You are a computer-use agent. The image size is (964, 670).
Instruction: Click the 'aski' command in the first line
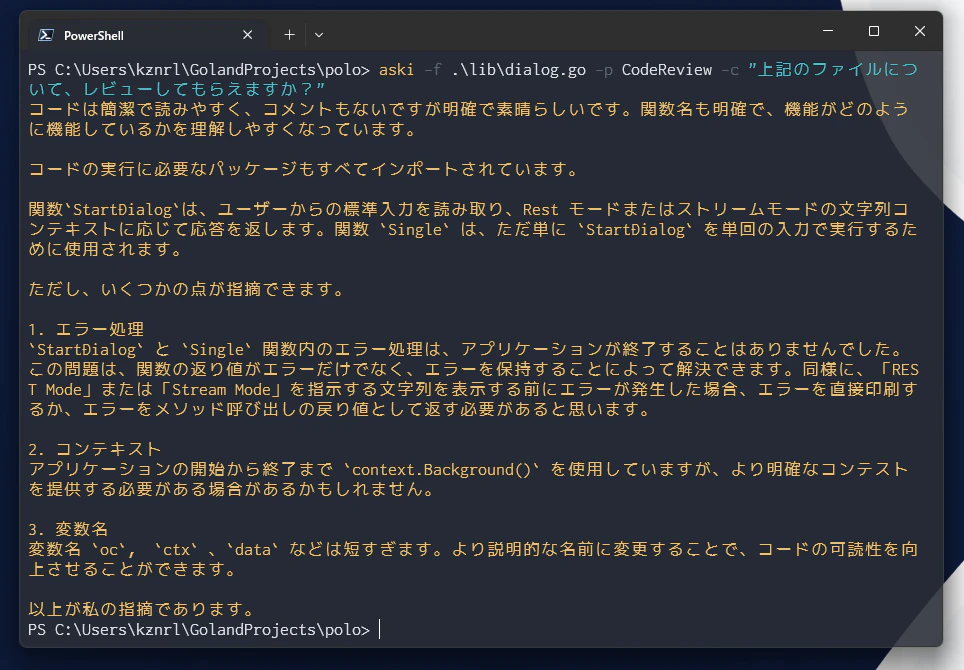397,69
